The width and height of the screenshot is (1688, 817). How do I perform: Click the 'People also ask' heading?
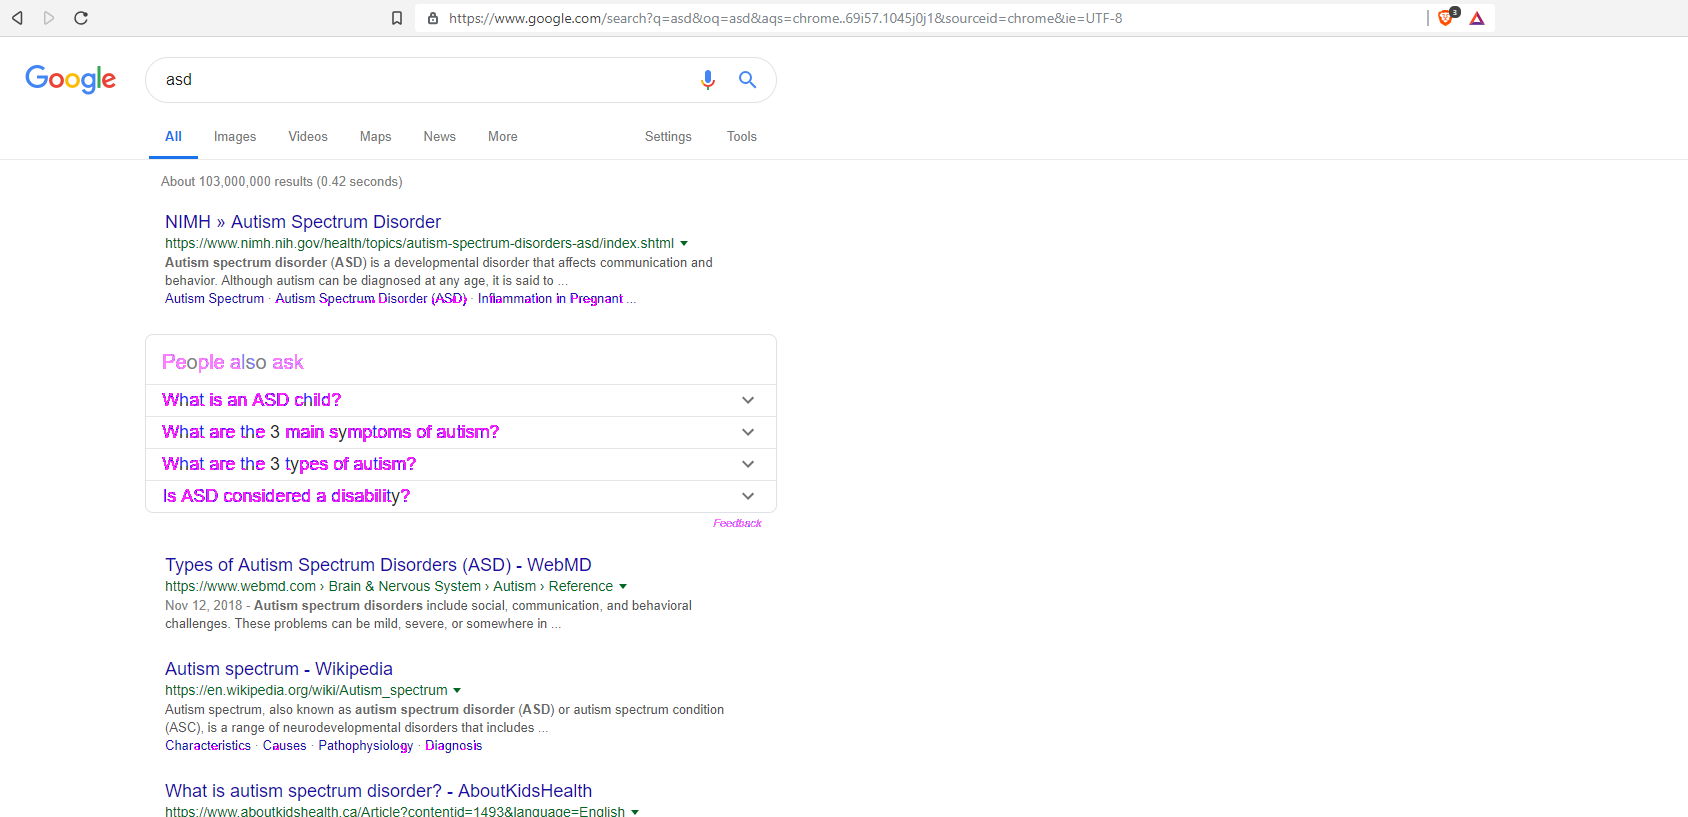233,362
